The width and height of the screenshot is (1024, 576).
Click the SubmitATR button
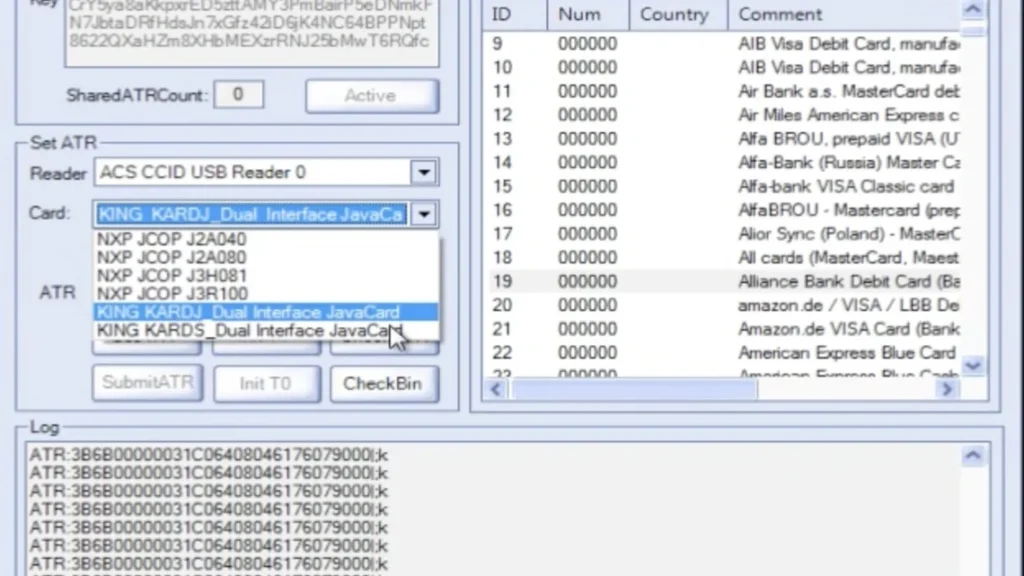pos(148,383)
